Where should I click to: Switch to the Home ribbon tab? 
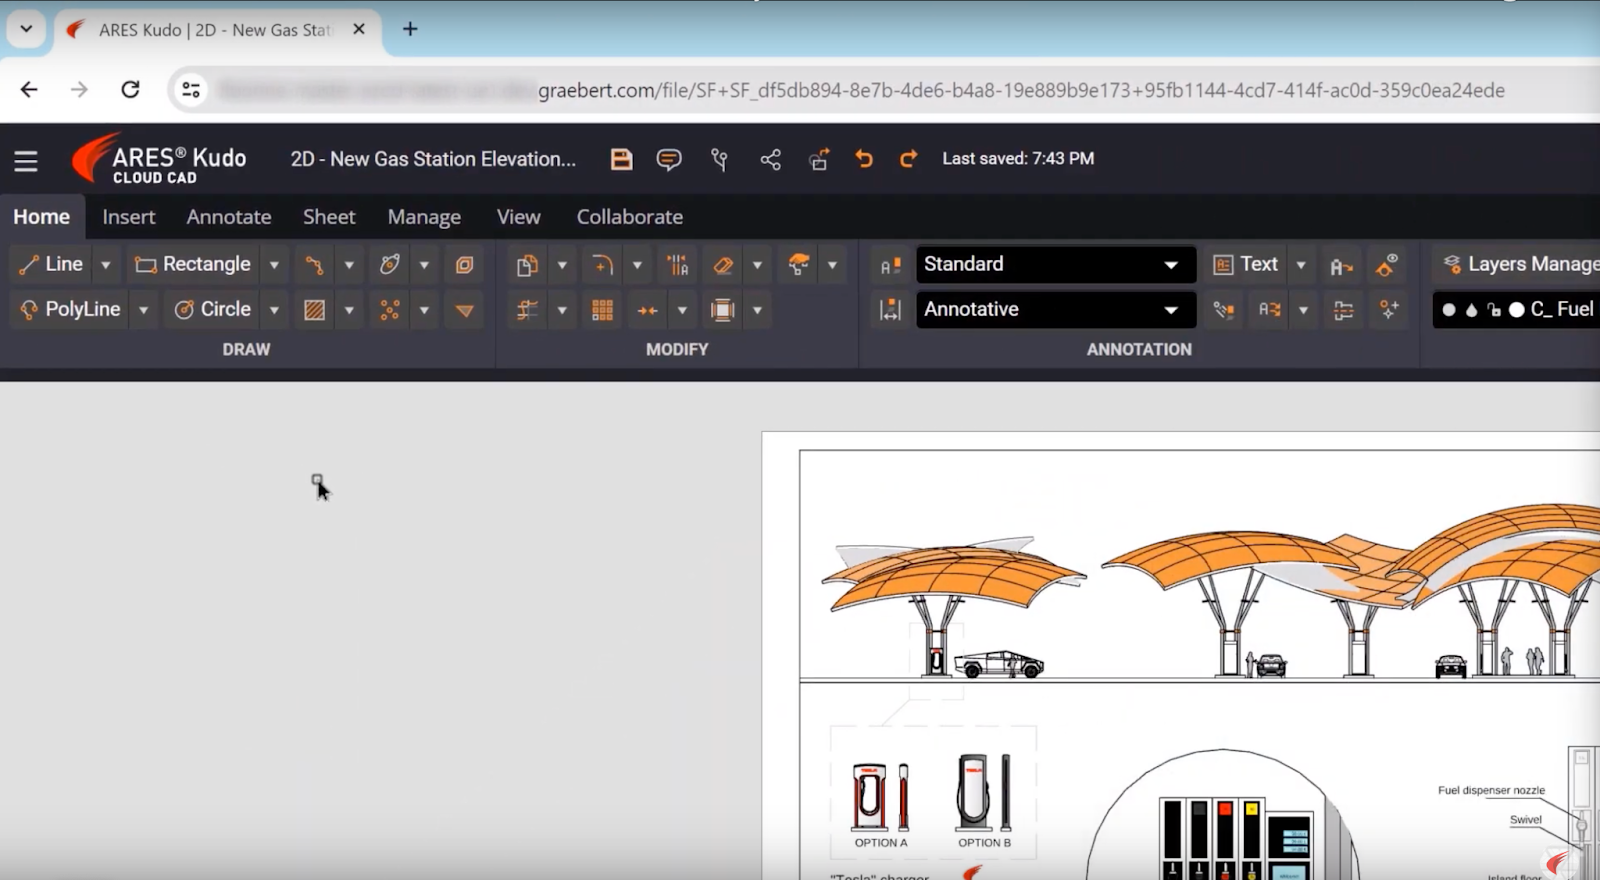click(x=42, y=217)
